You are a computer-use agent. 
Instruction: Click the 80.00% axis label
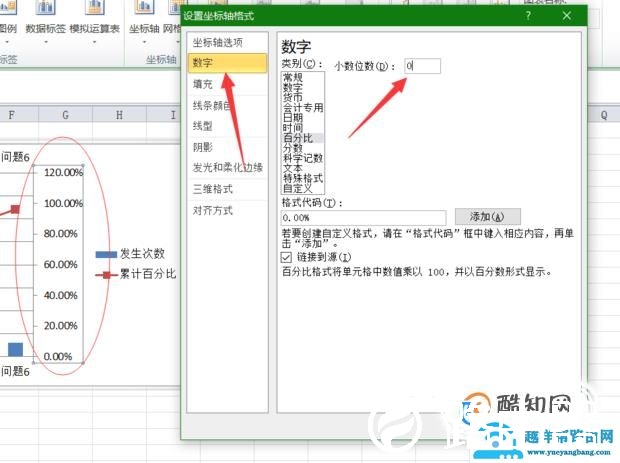point(60,234)
